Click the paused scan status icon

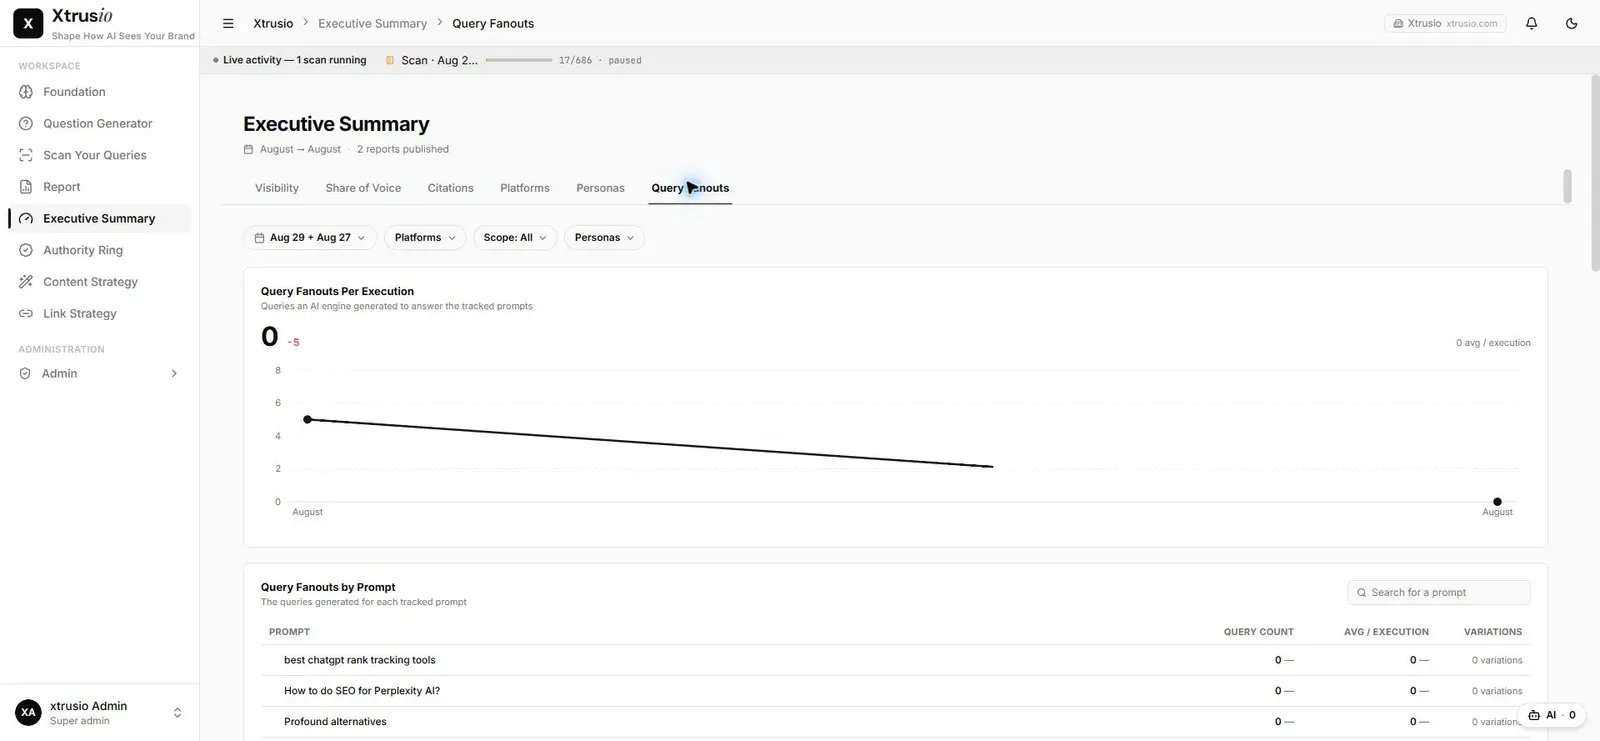[x=390, y=60]
